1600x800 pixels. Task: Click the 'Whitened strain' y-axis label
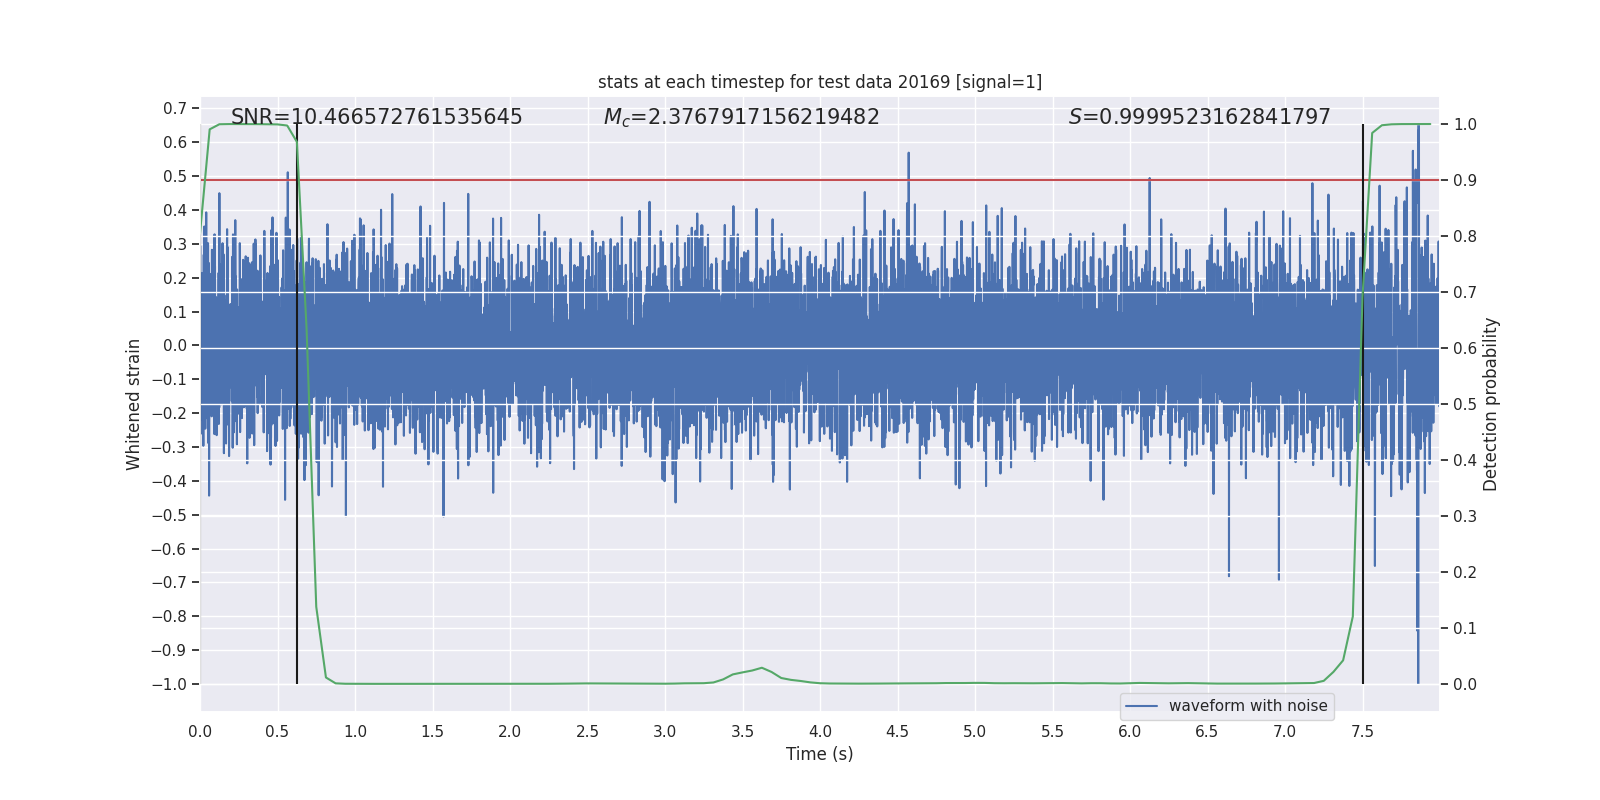[134, 404]
